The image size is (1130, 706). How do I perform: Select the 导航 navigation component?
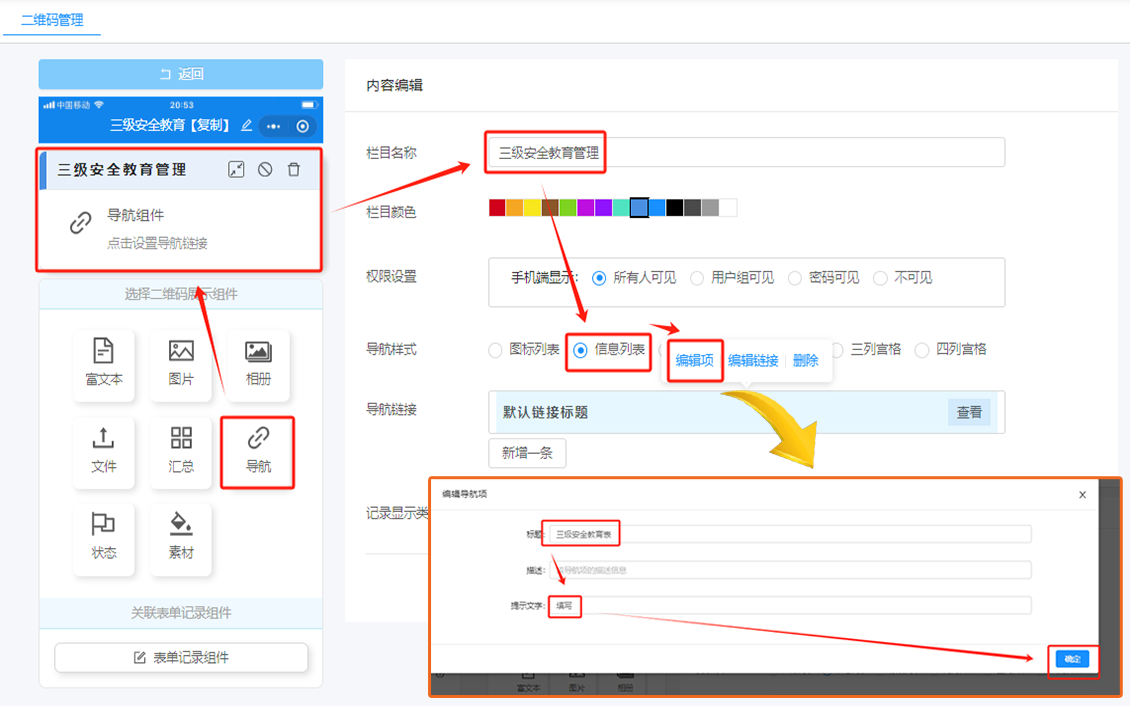tap(258, 451)
